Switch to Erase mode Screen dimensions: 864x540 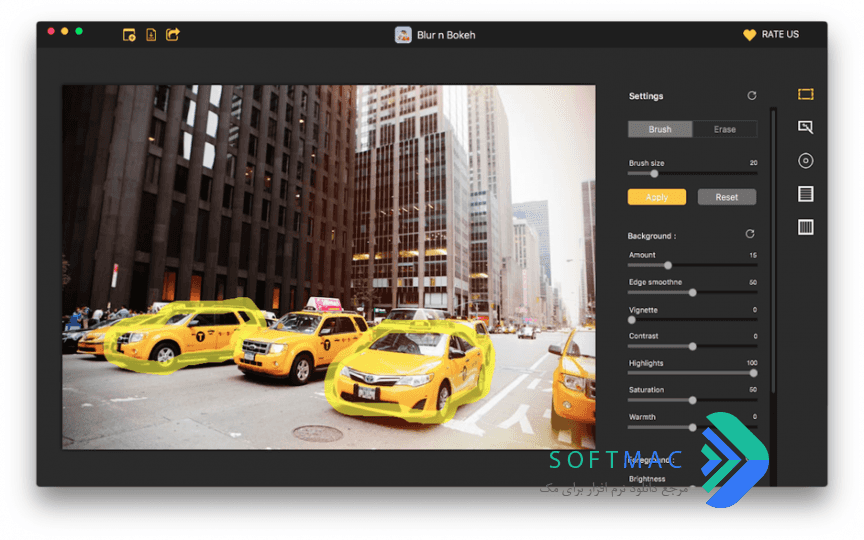725,129
